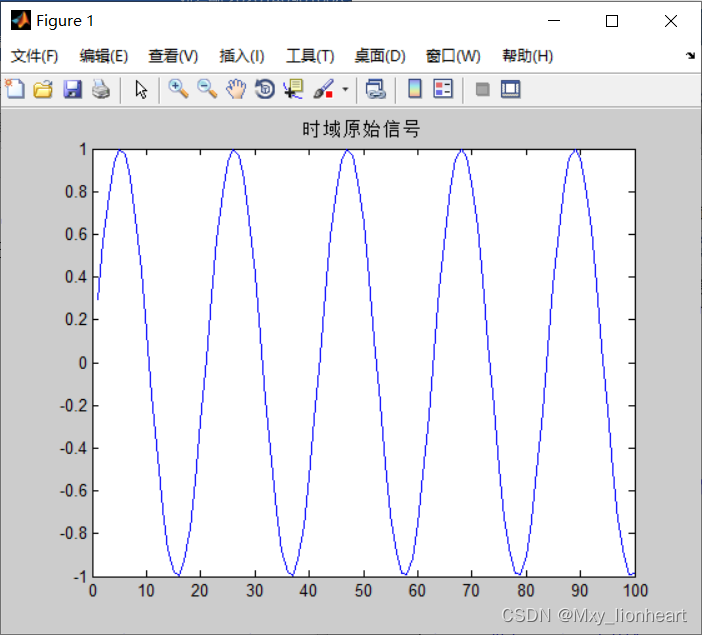Open the 桌面(D) menu

(x=380, y=56)
